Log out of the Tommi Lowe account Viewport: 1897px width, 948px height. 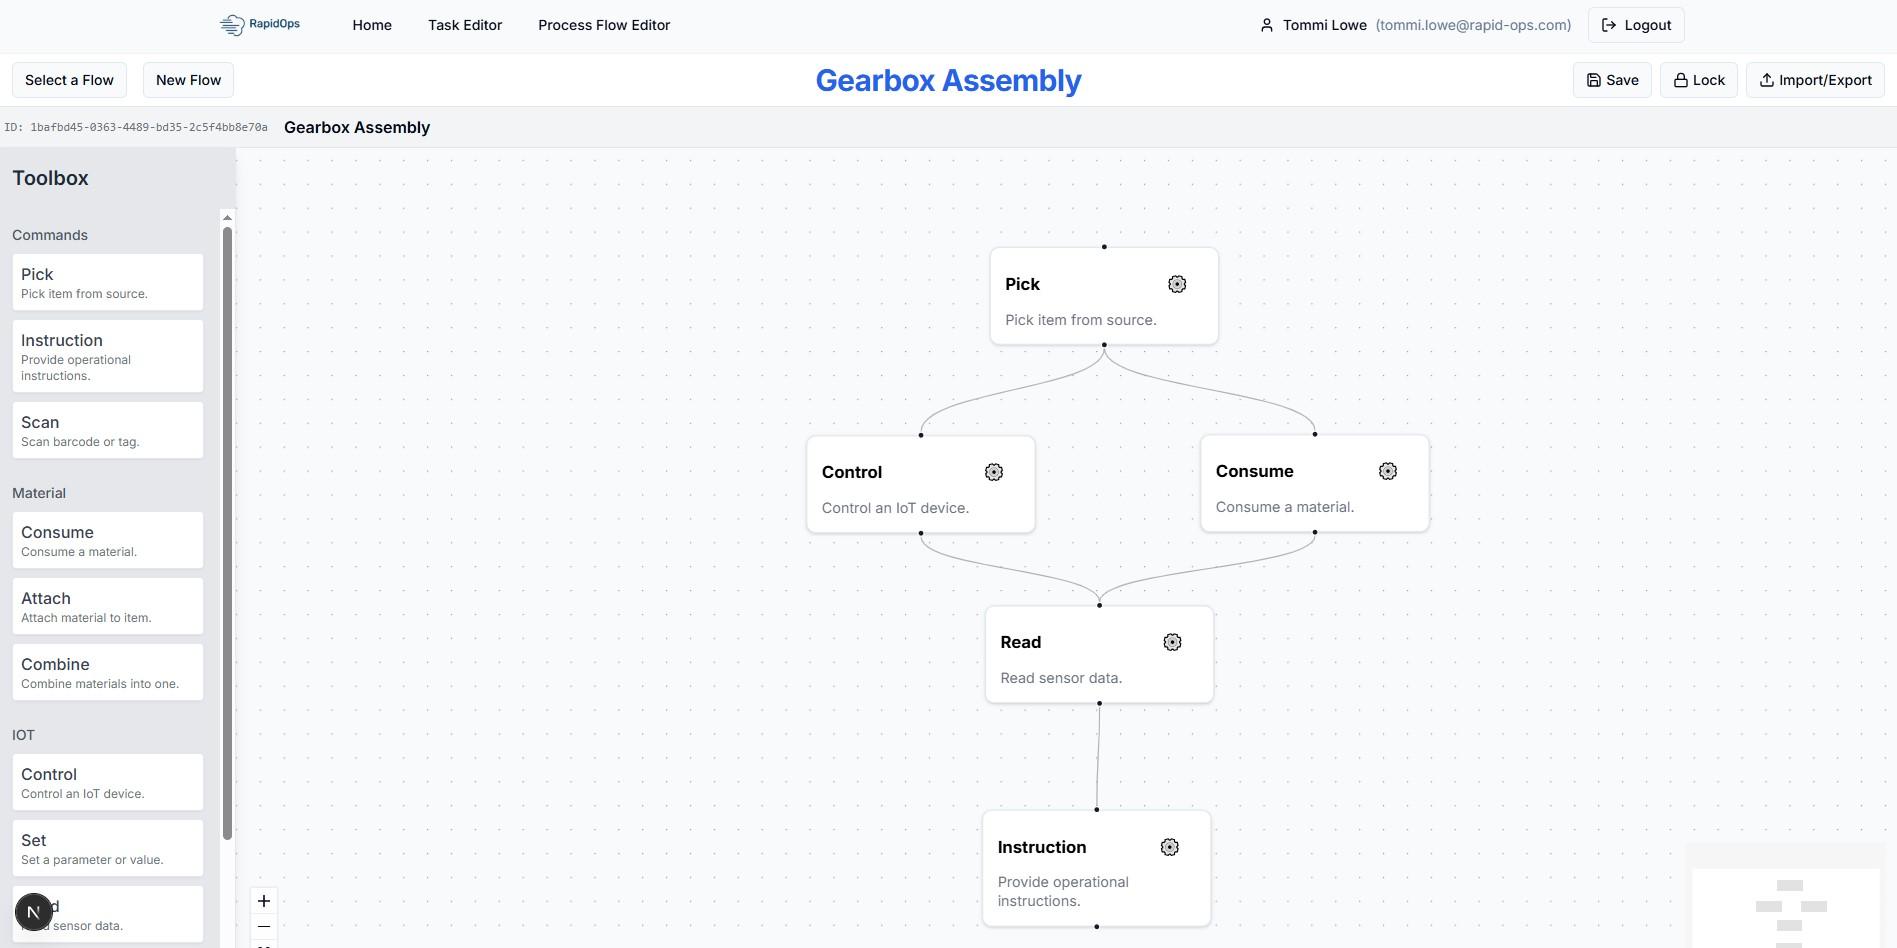coord(1635,25)
